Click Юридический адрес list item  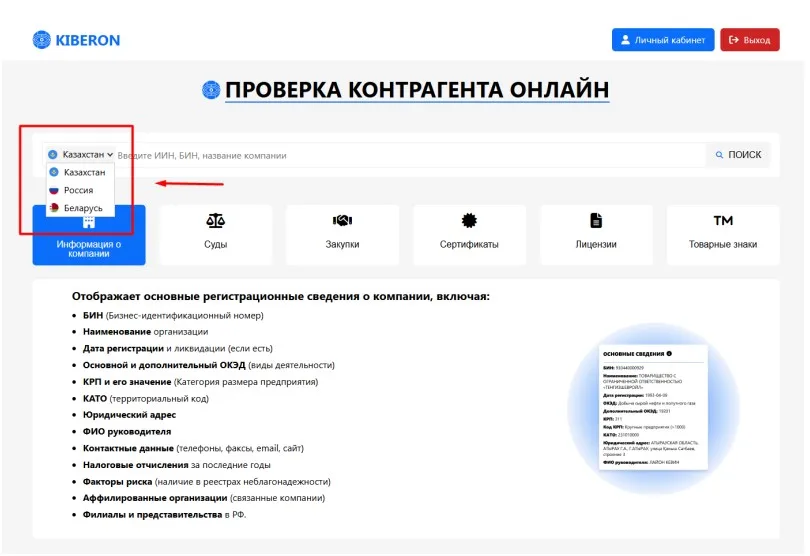[129, 414]
